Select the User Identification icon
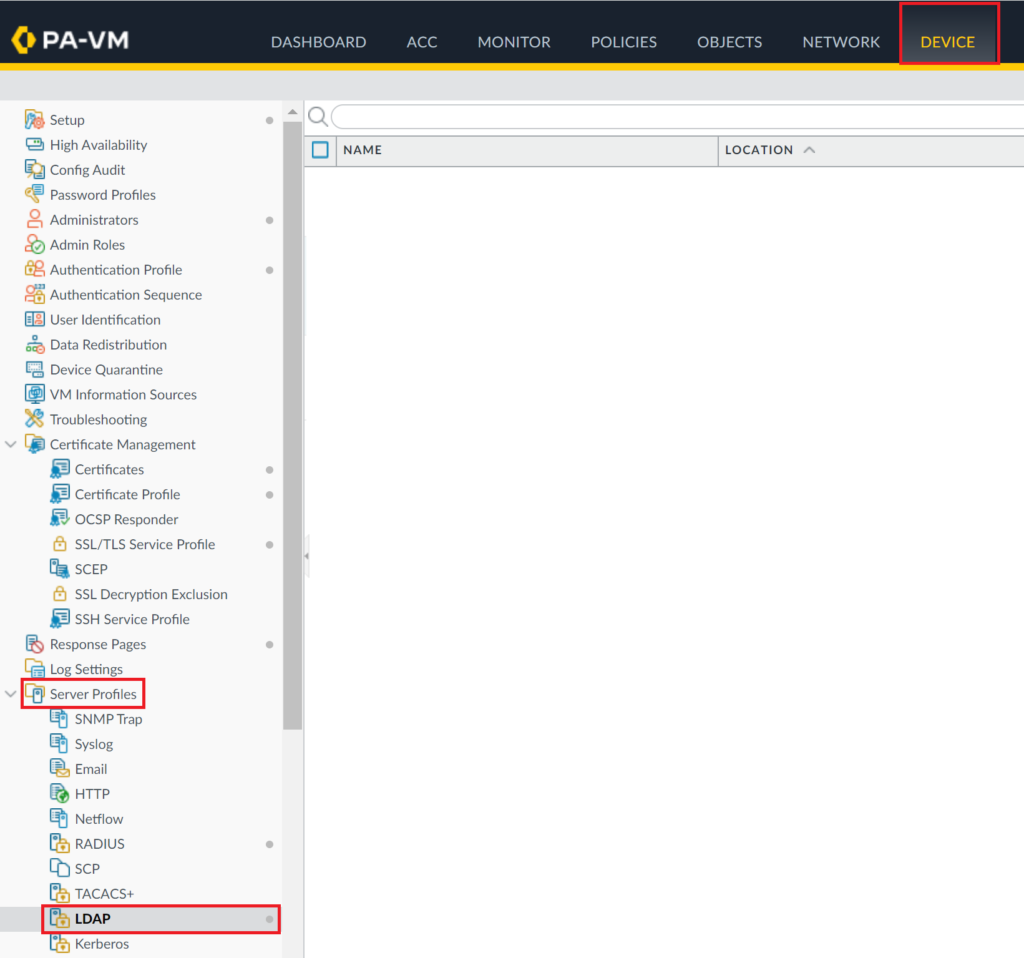 pos(36,319)
